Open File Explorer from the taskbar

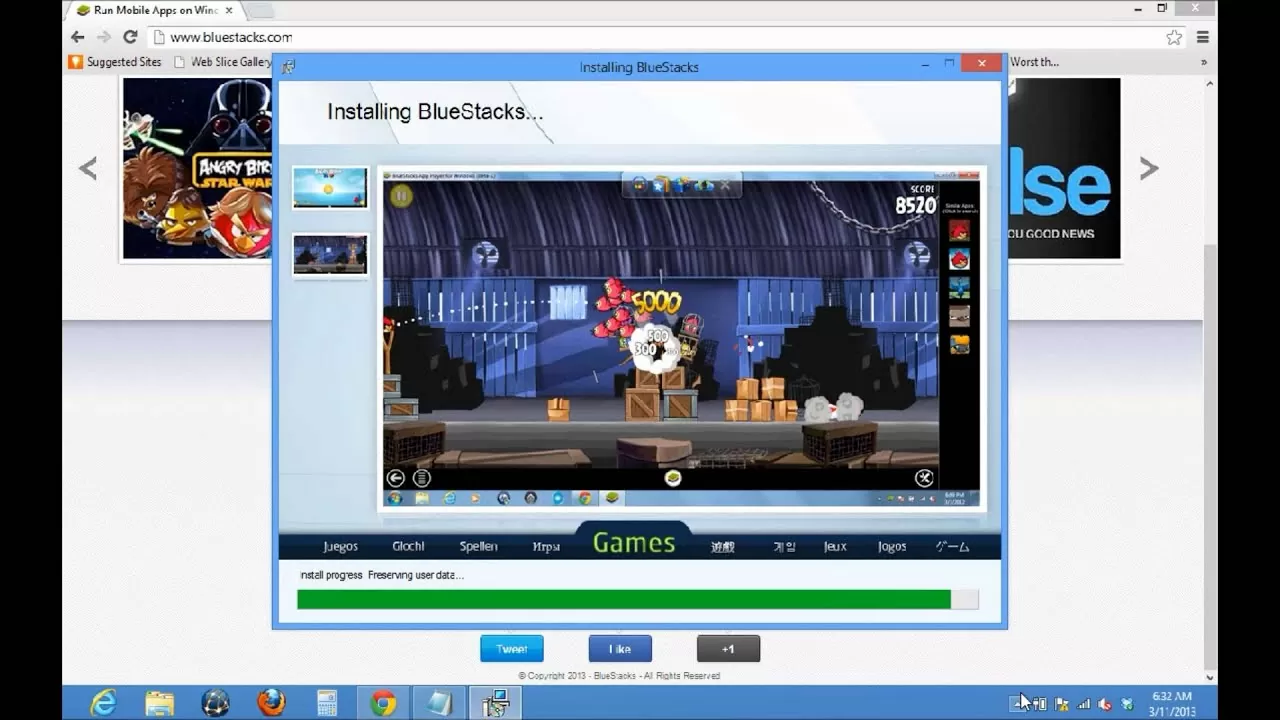point(159,703)
